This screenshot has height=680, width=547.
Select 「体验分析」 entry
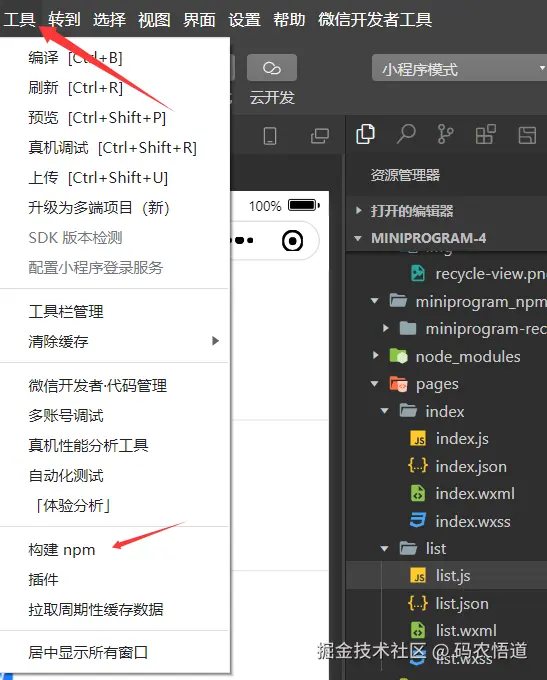pyautogui.click(x=73, y=505)
